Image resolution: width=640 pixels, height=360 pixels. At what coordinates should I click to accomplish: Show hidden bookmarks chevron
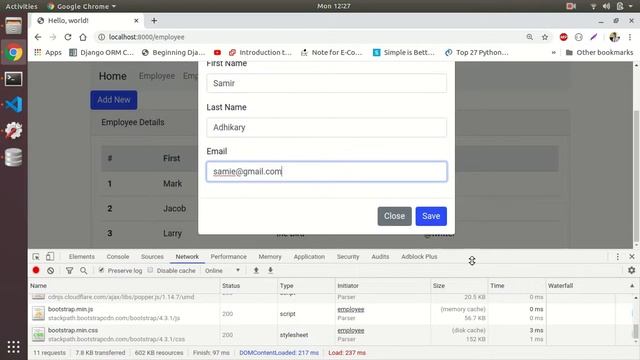(x=553, y=52)
